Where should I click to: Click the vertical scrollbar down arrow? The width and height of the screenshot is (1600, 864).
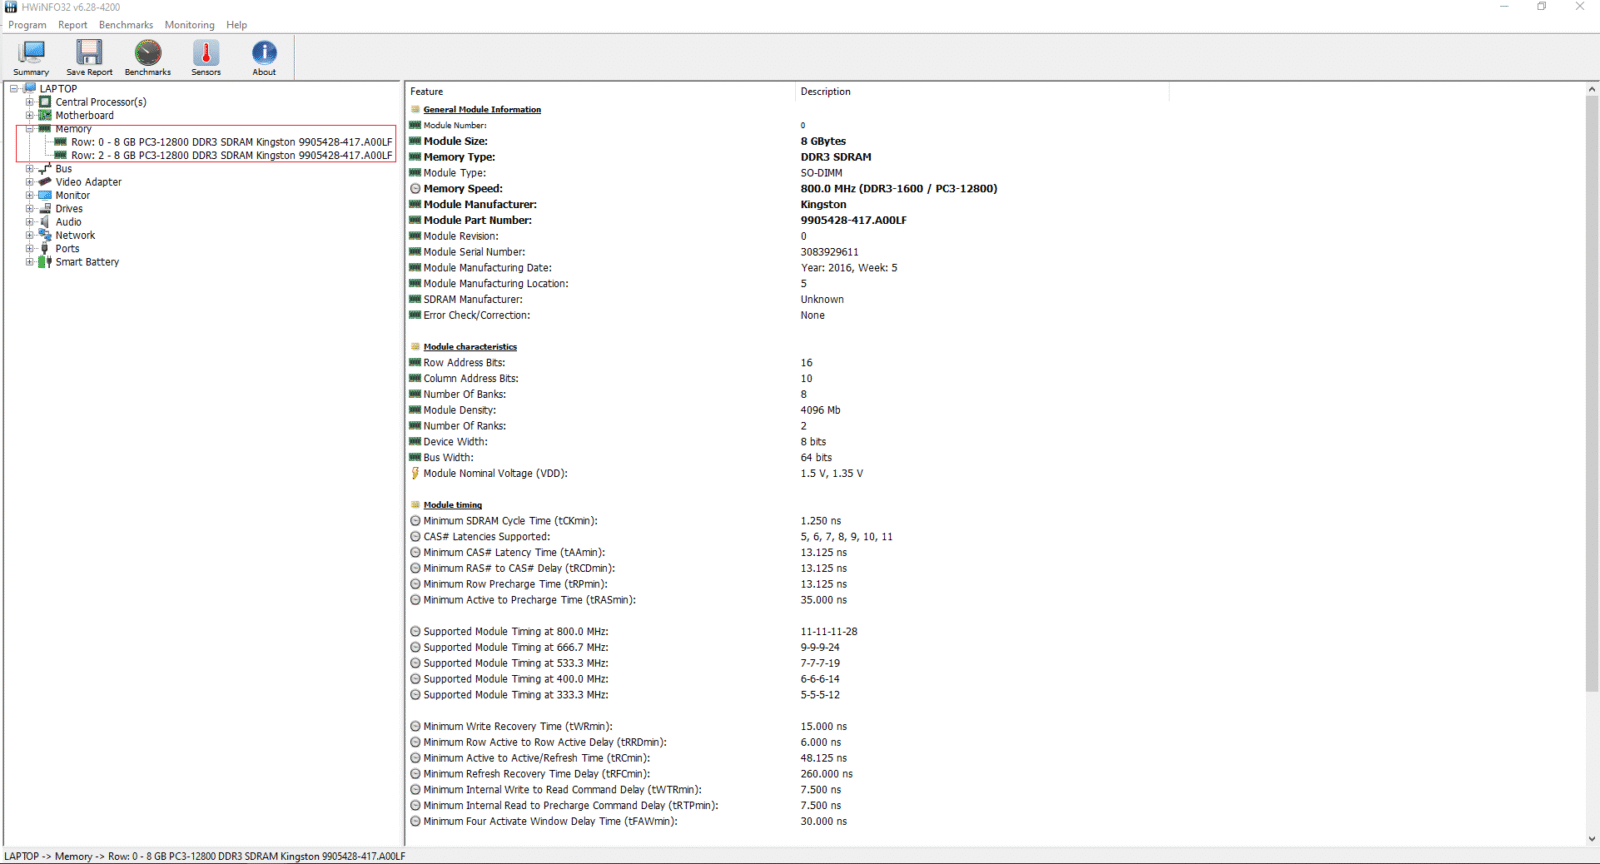pos(1591,839)
